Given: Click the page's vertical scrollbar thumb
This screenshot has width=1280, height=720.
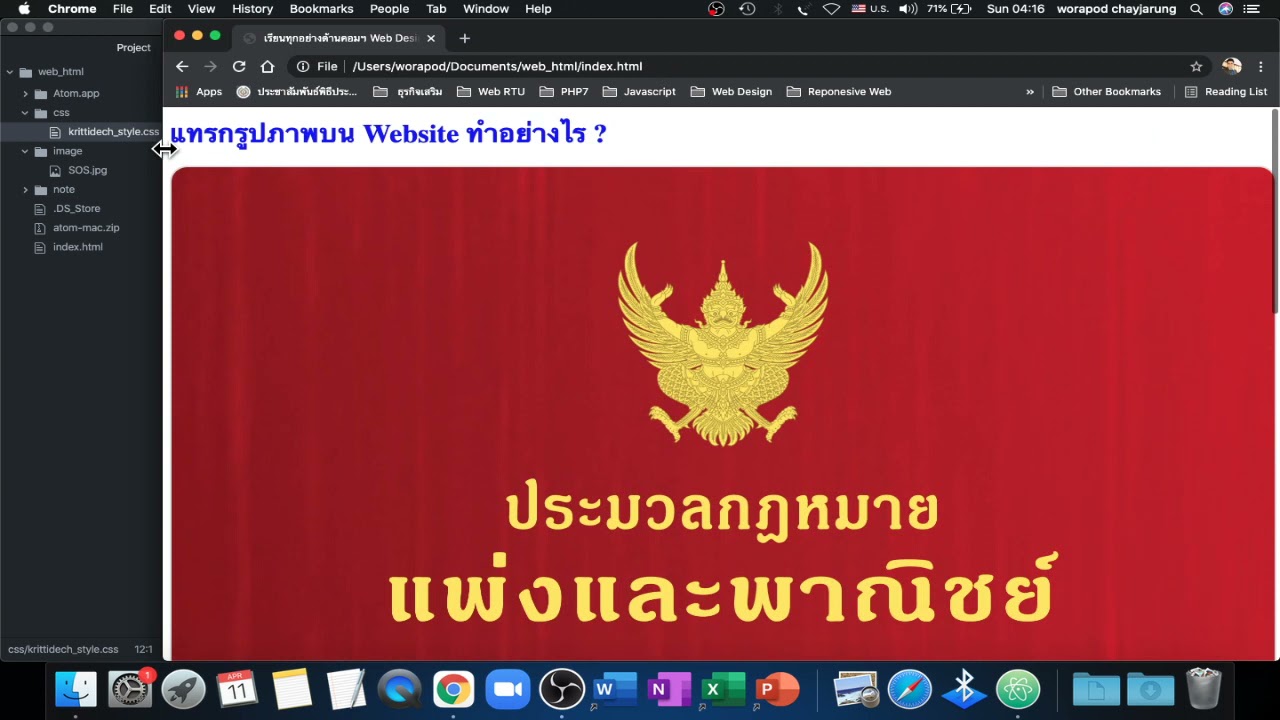Looking at the screenshot, I should tap(1274, 212).
